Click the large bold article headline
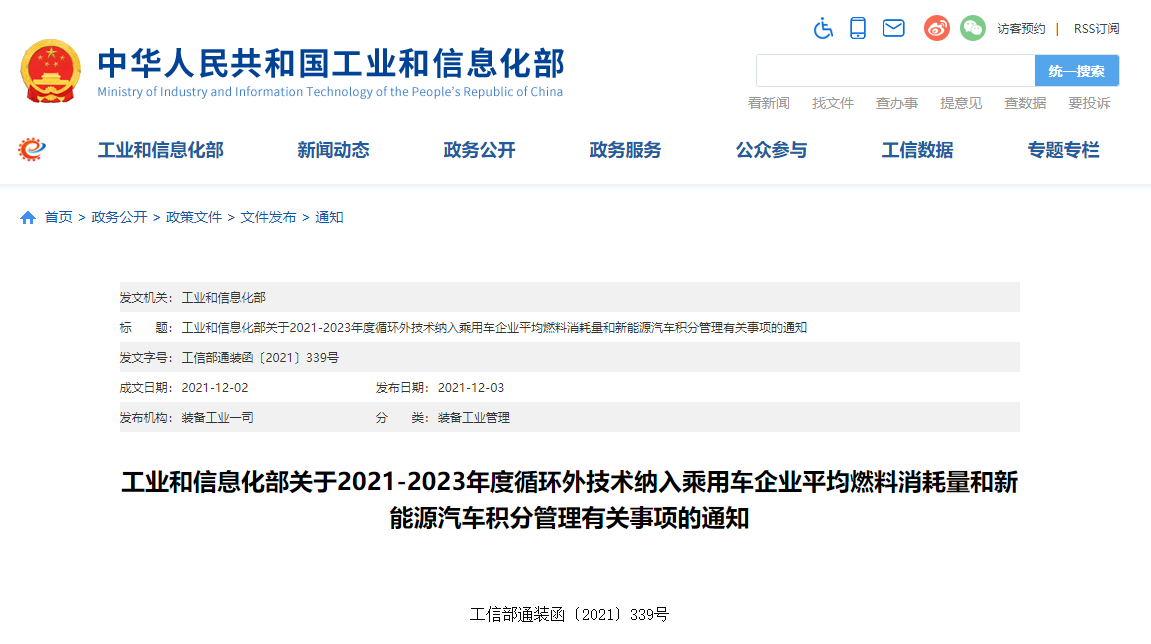 click(570, 500)
